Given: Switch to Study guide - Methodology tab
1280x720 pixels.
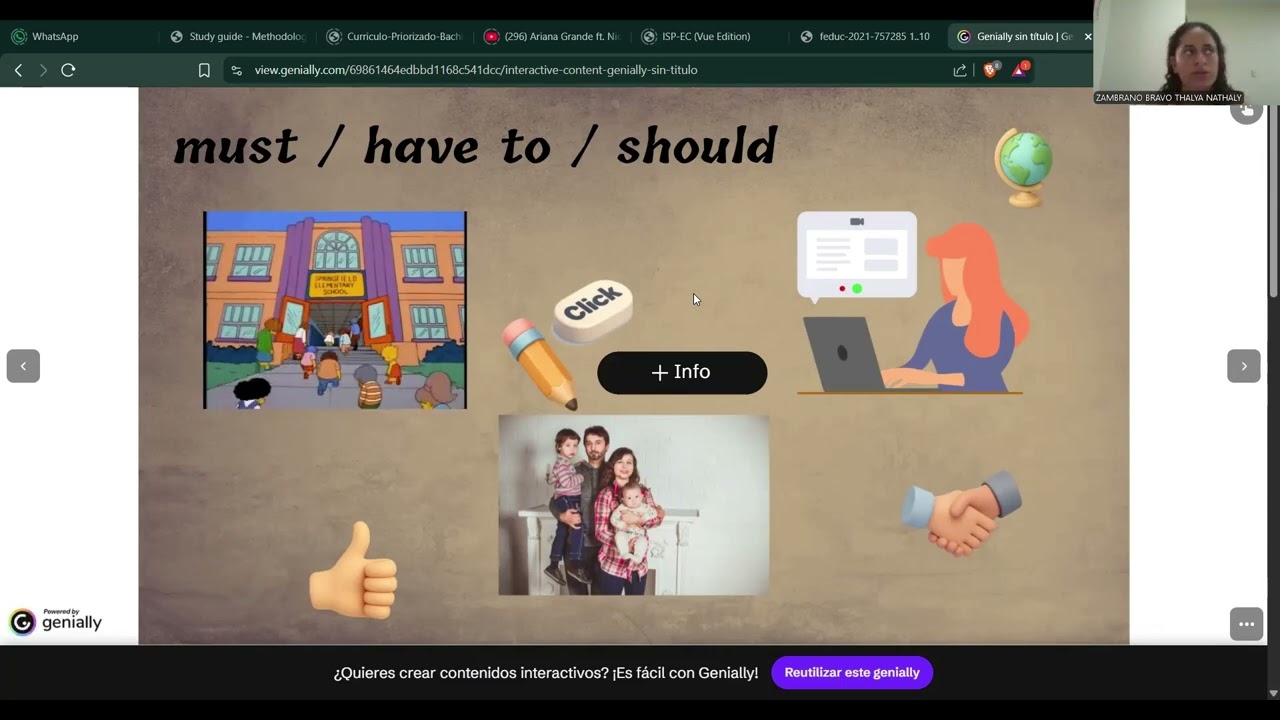Looking at the screenshot, I should click(x=238, y=36).
